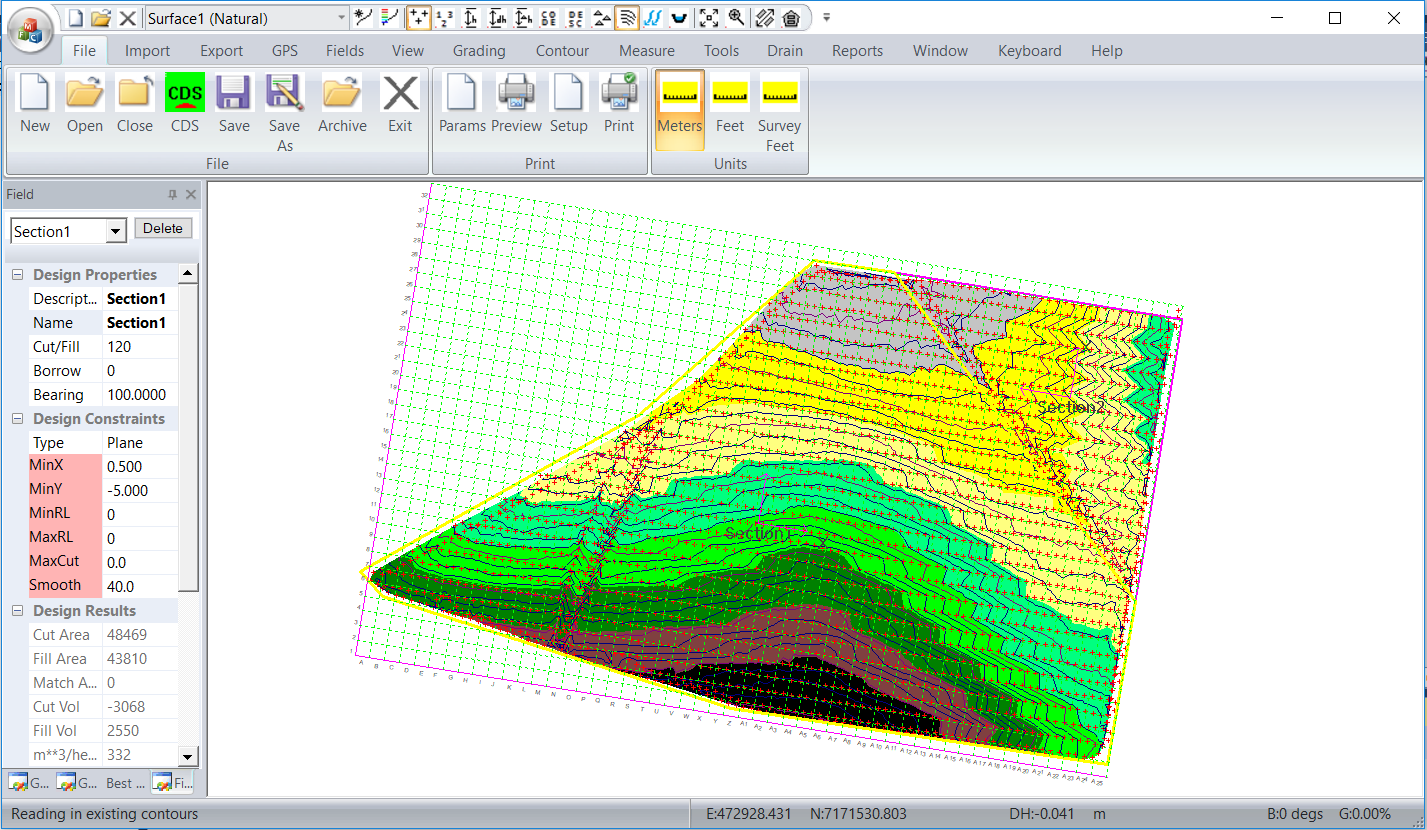Toggle the contour lines display in the toolbar
This screenshot has width=1427, height=830.
627,18
